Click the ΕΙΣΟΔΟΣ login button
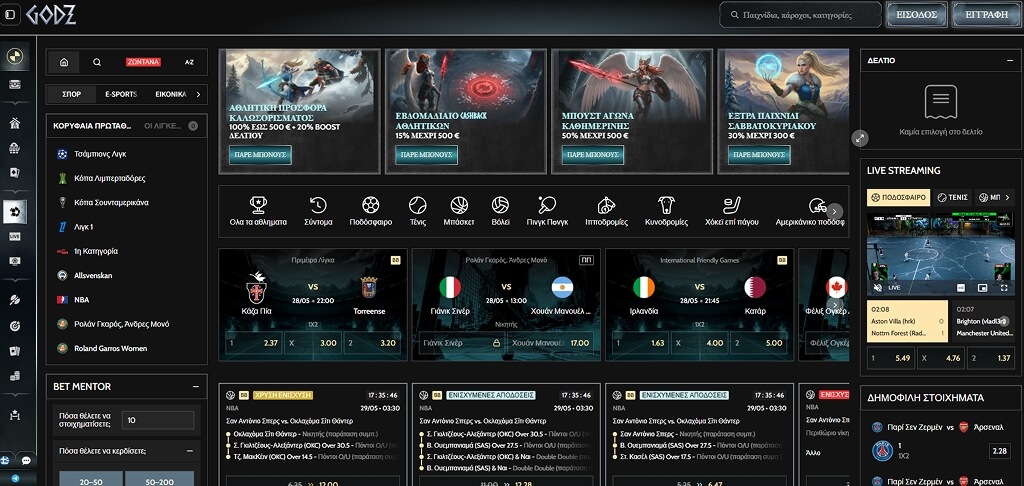 coord(916,14)
